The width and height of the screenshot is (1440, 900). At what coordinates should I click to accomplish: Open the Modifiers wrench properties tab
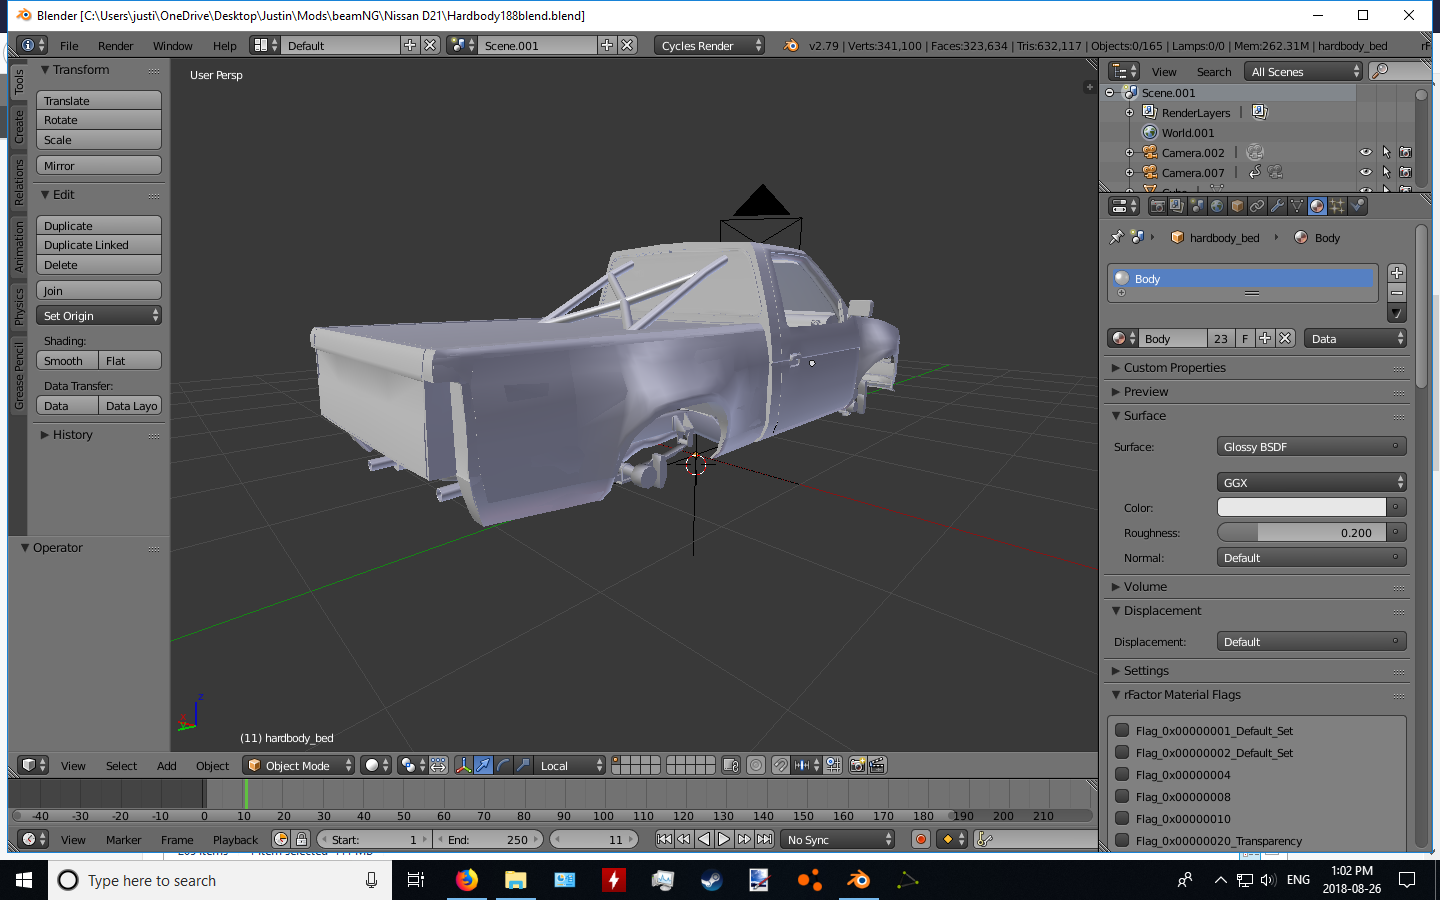point(1277,206)
